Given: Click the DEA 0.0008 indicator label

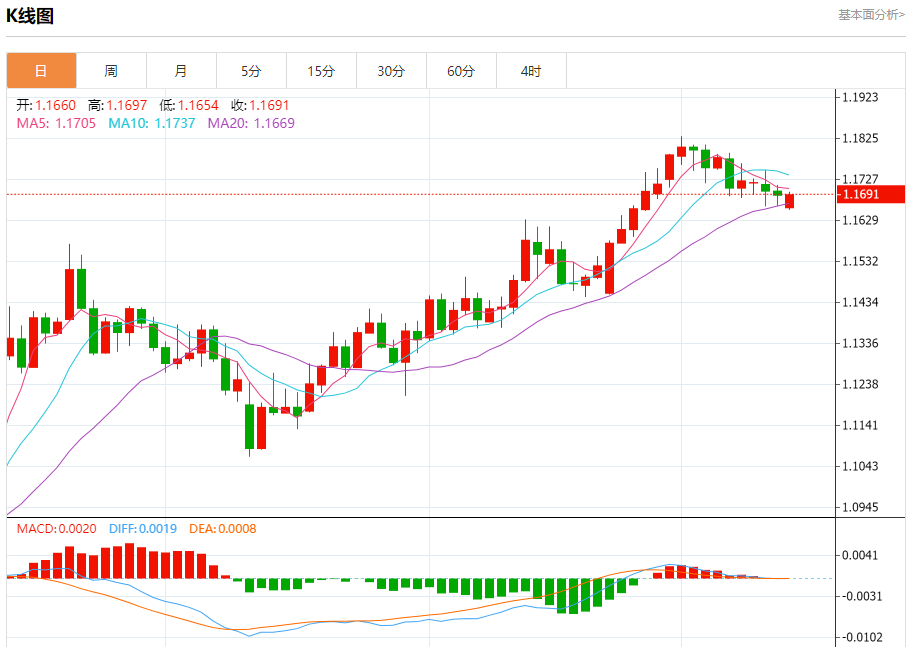Looking at the screenshot, I should 223,529.
